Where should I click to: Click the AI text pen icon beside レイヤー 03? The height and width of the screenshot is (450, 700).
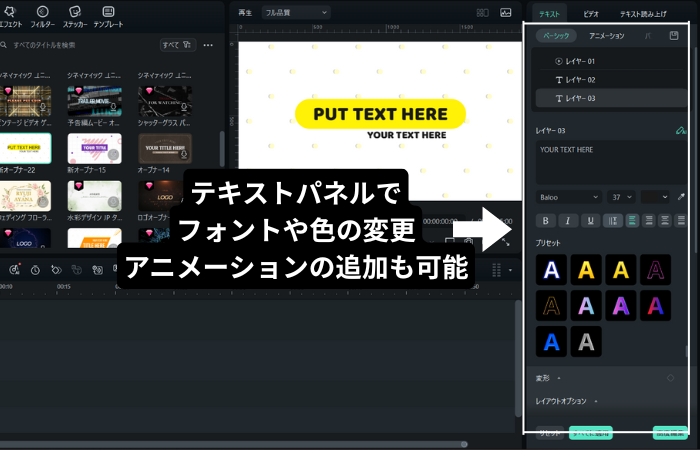coord(681,131)
